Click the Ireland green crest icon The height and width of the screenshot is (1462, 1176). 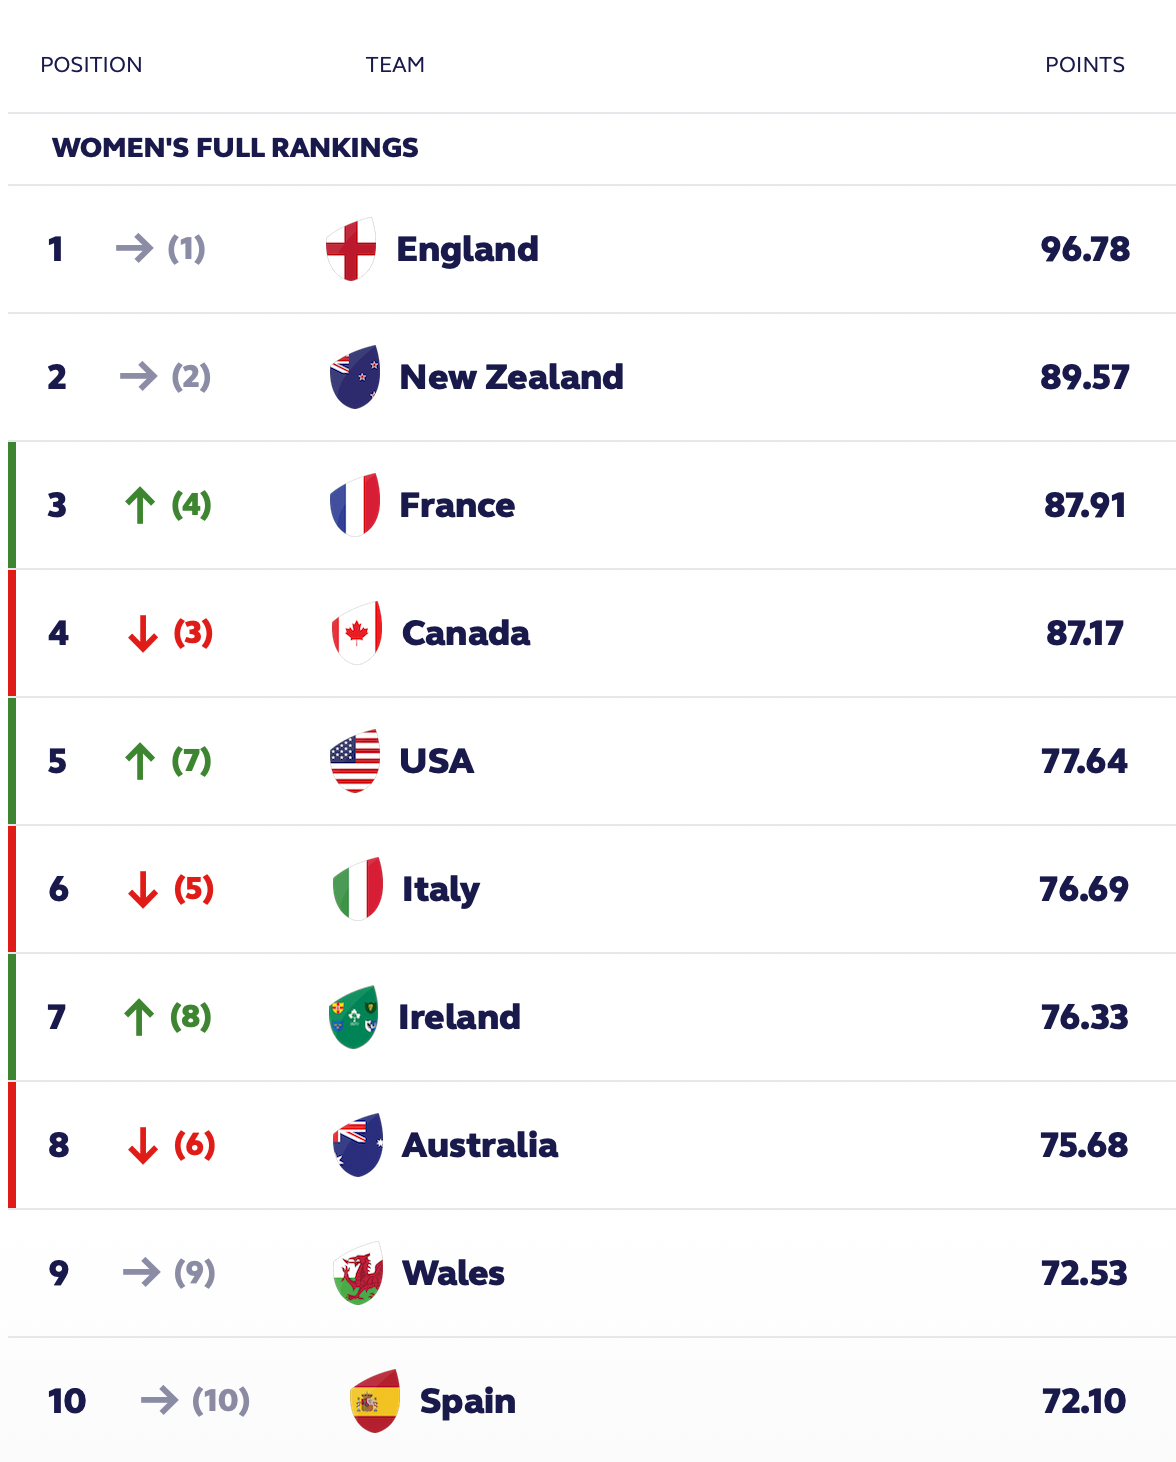[x=354, y=1017]
